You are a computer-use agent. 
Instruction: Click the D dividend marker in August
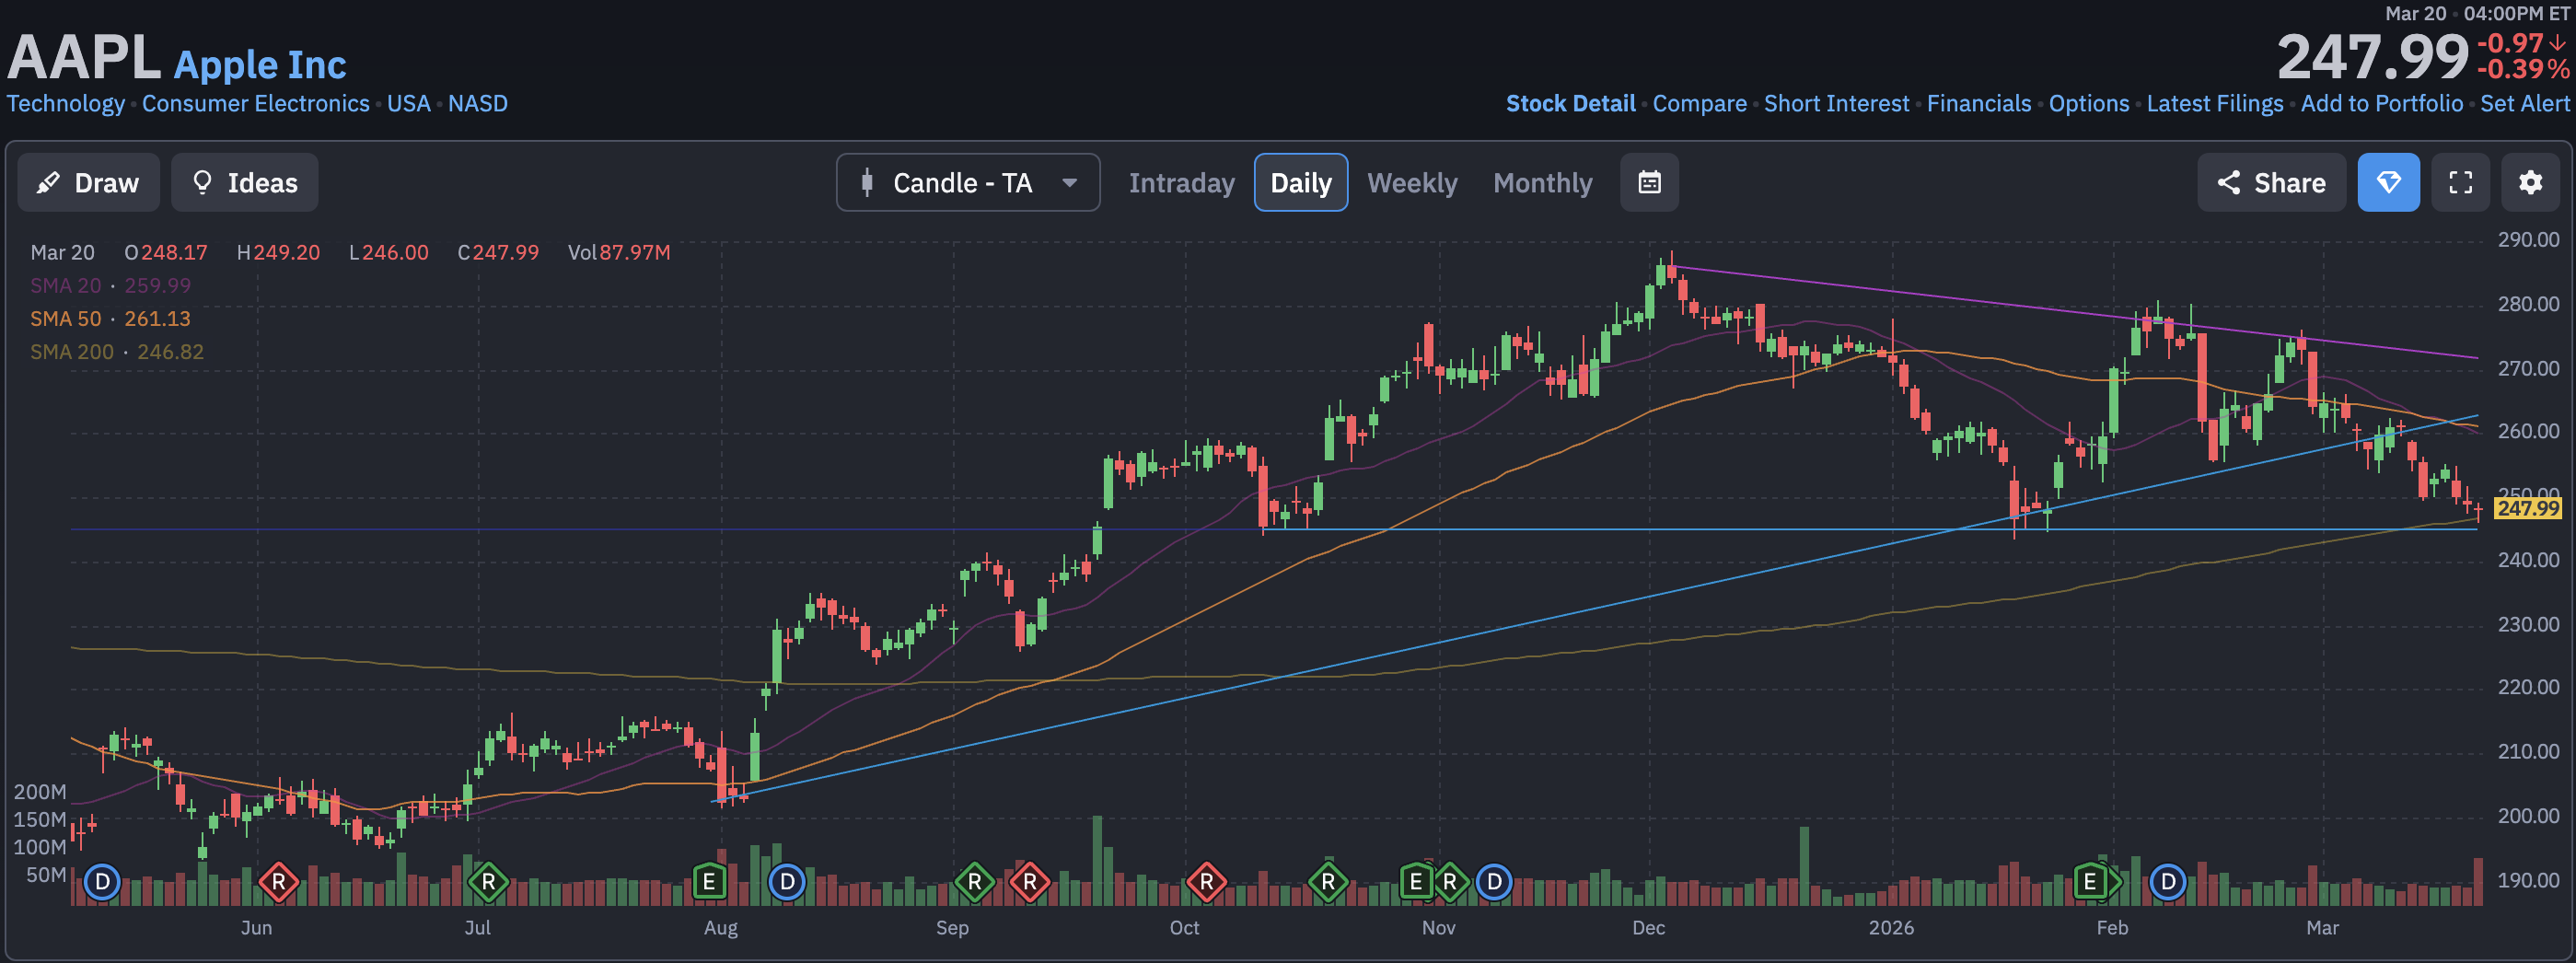click(x=787, y=882)
